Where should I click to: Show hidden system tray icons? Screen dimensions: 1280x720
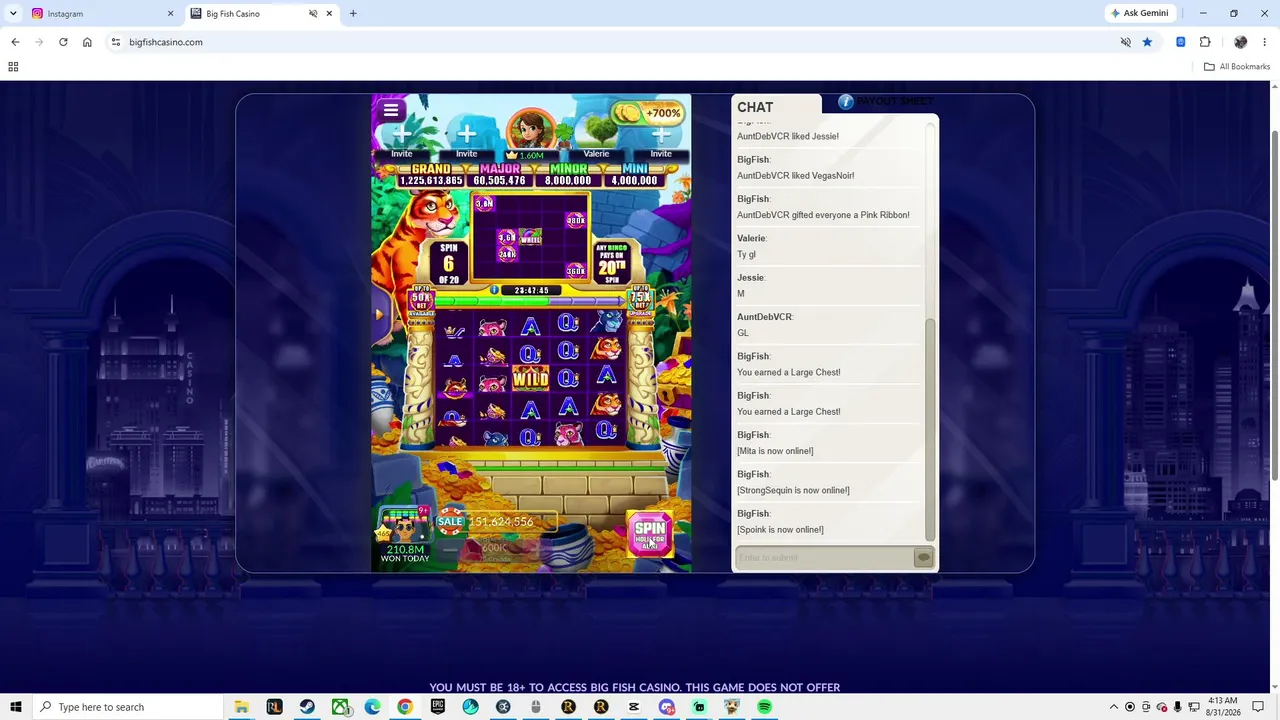pyautogui.click(x=1114, y=707)
